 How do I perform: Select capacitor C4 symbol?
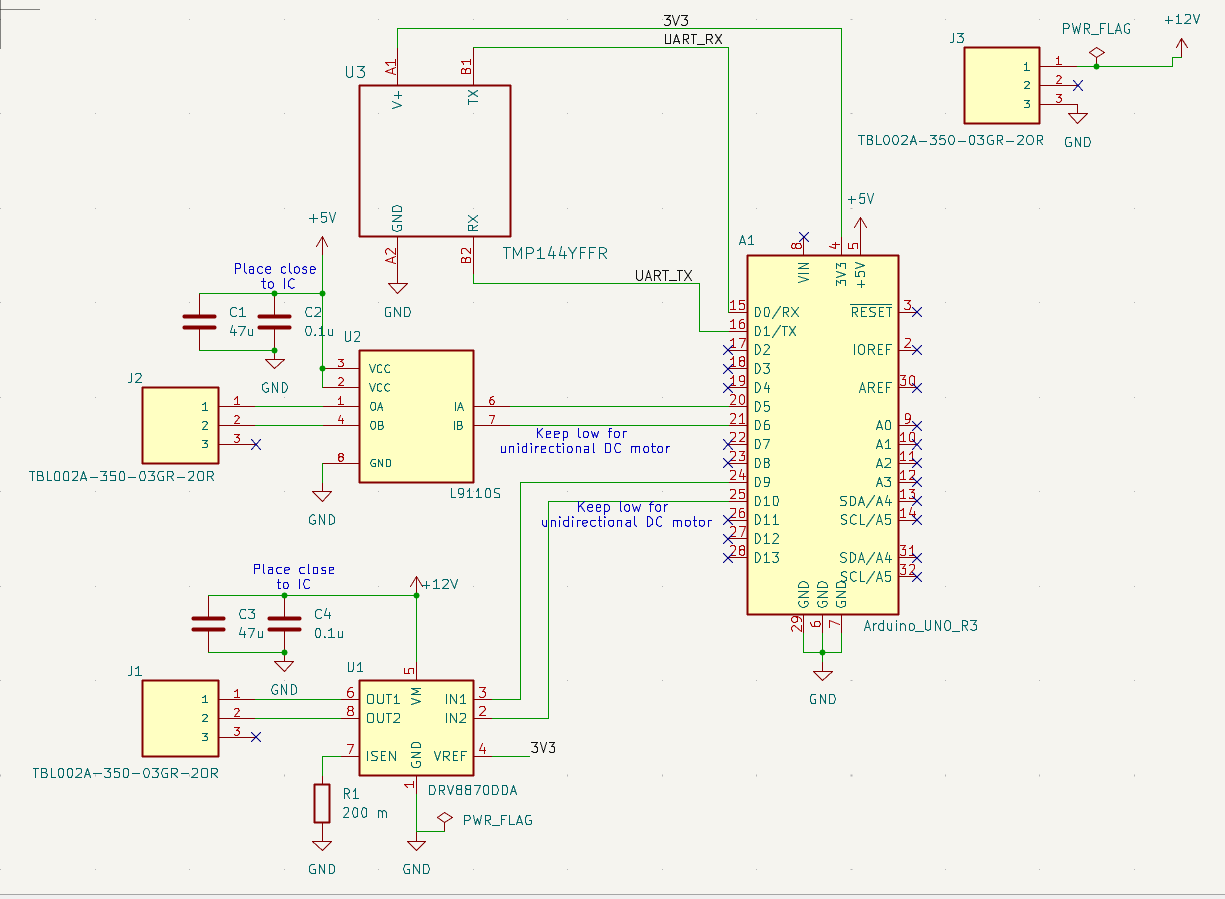coord(285,623)
